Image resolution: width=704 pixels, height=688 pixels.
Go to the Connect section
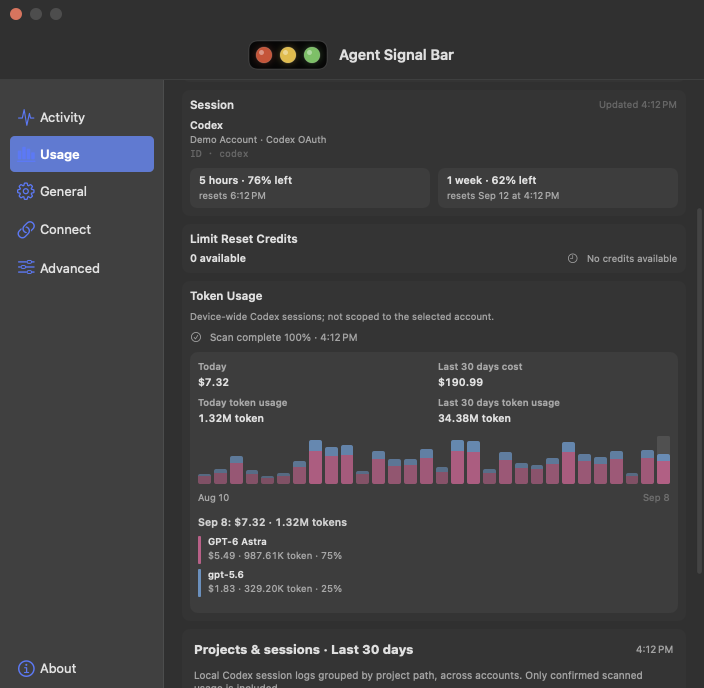coord(82,229)
